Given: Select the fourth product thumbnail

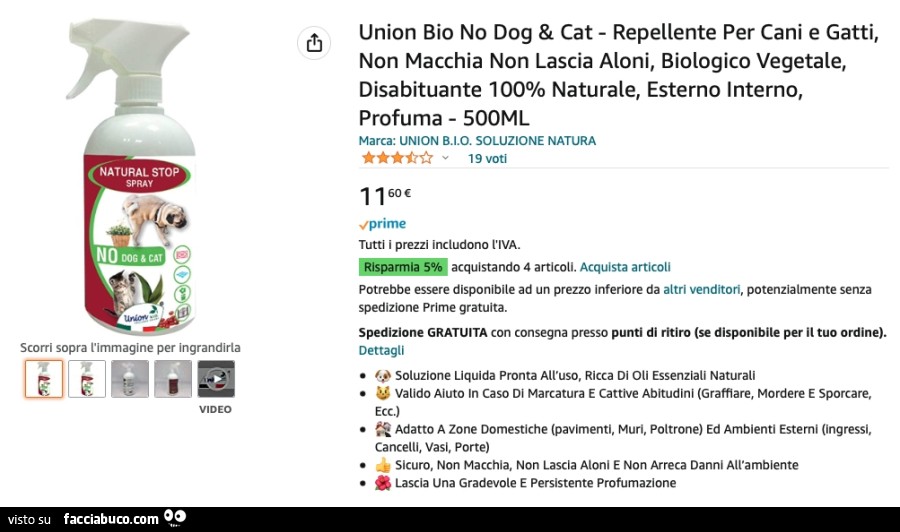Looking at the screenshot, I should 173,379.
